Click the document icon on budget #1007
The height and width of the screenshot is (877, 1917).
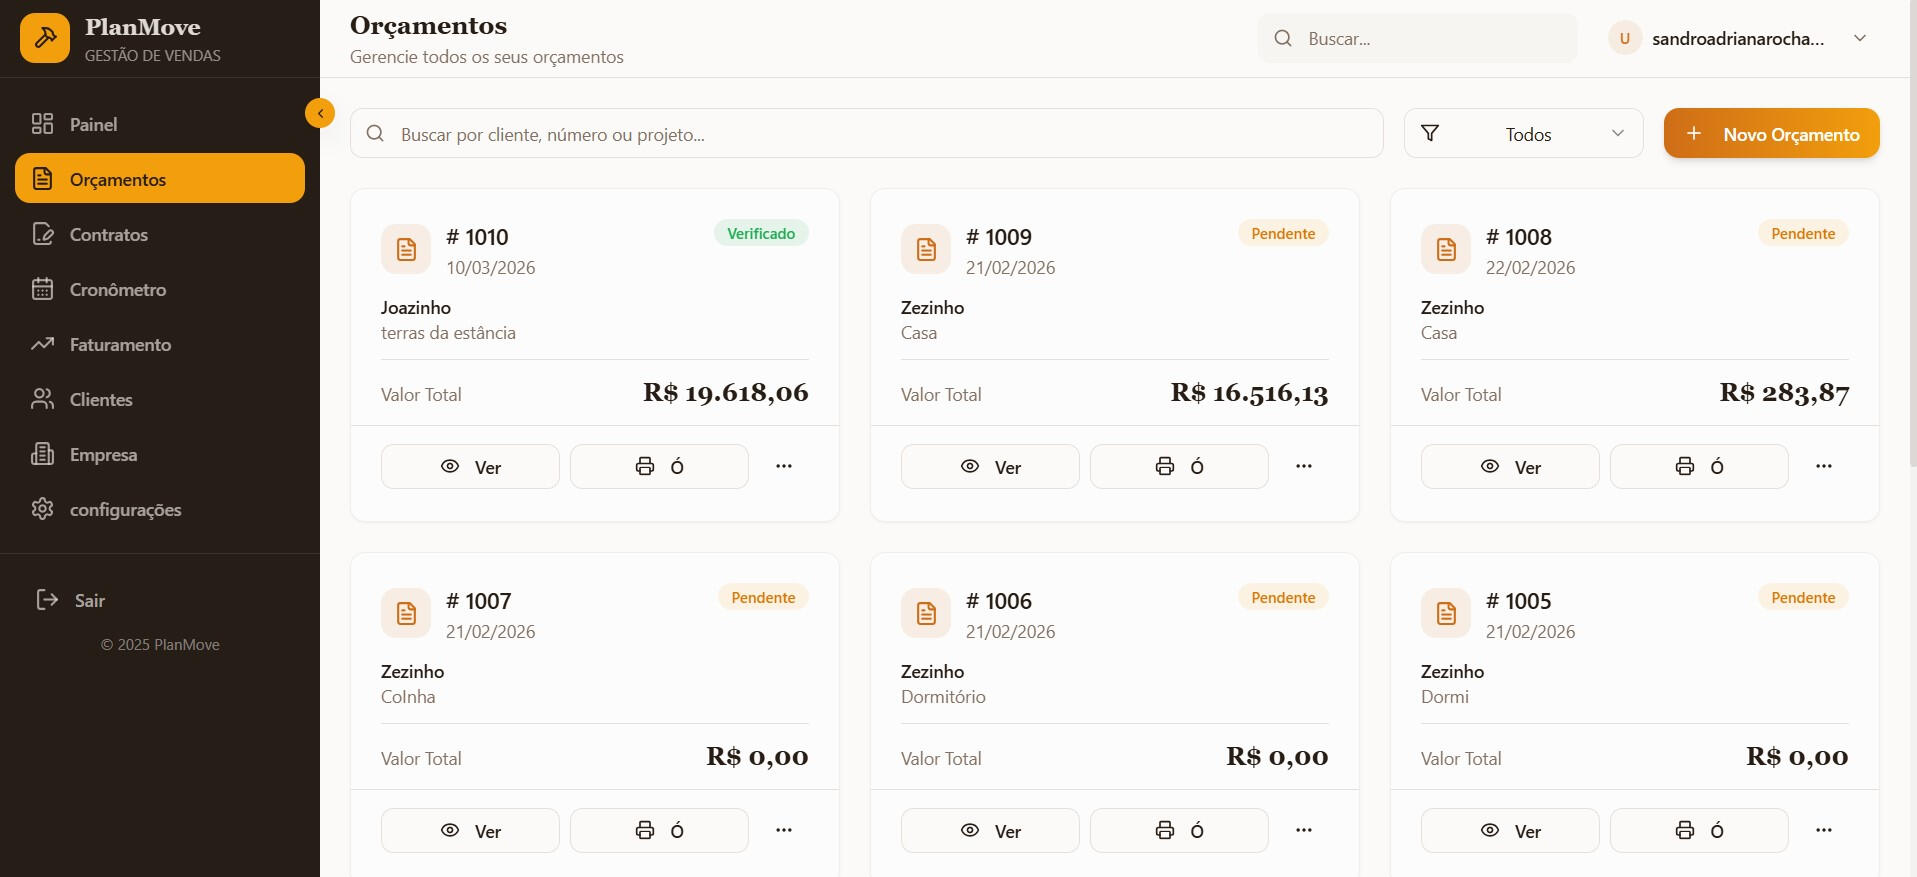pyautogui.click(x=406, y=613)
